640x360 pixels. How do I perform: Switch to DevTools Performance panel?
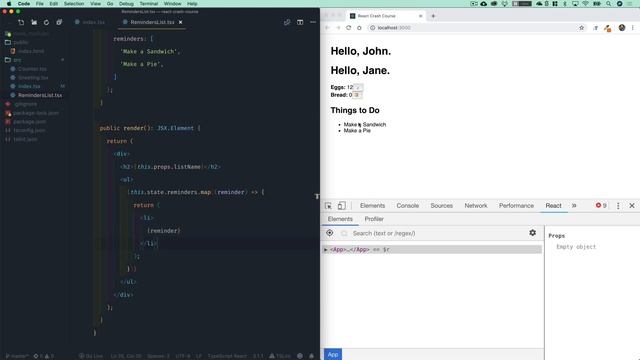click(516, 206)
